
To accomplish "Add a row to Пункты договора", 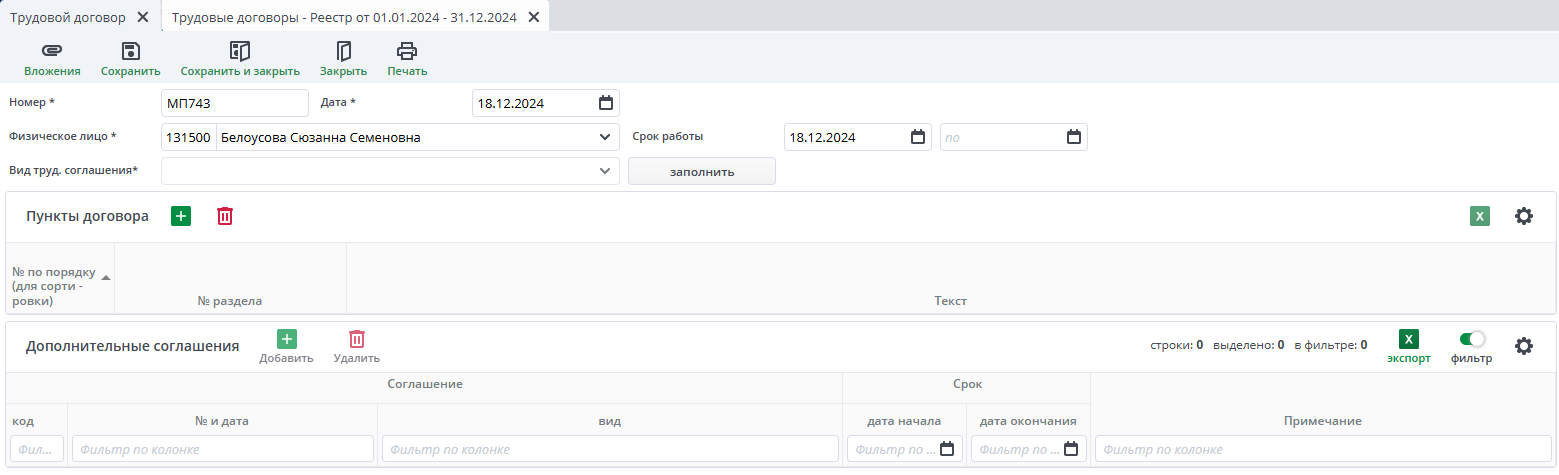I will tap(181, 216).
